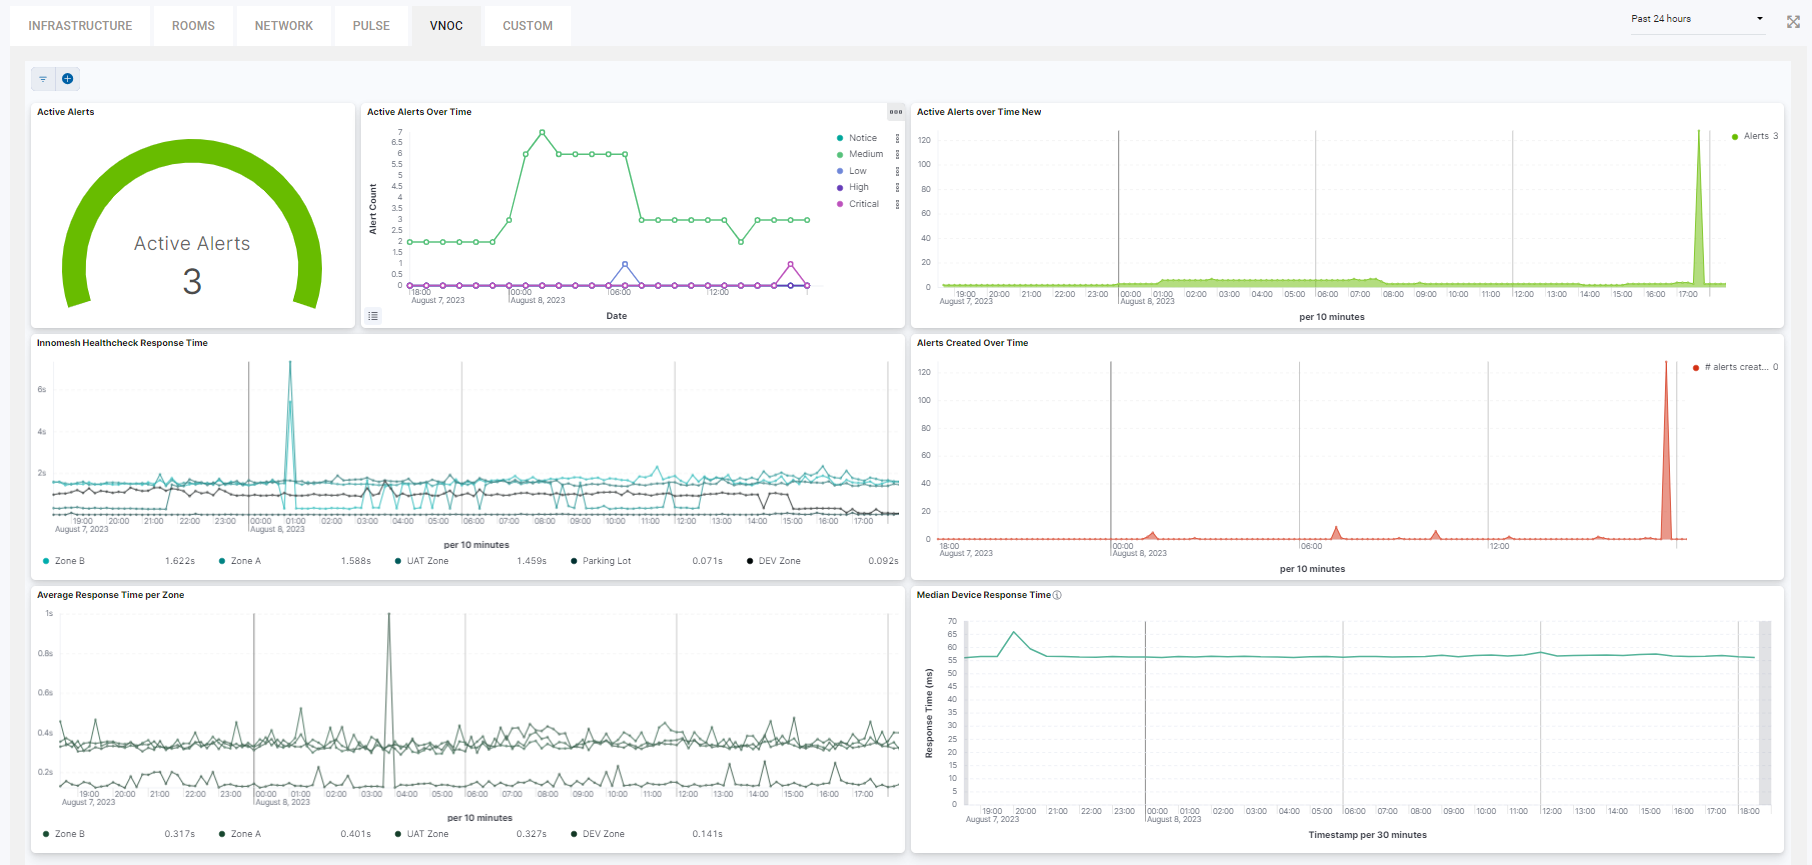
Task: Click the 0.401s value for Zone A
Action: point(355,834)
